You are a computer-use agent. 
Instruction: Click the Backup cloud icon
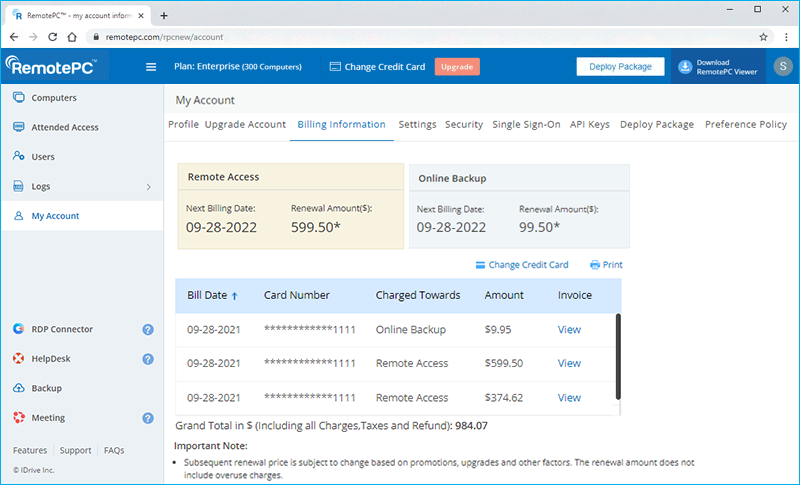(19, 388)
